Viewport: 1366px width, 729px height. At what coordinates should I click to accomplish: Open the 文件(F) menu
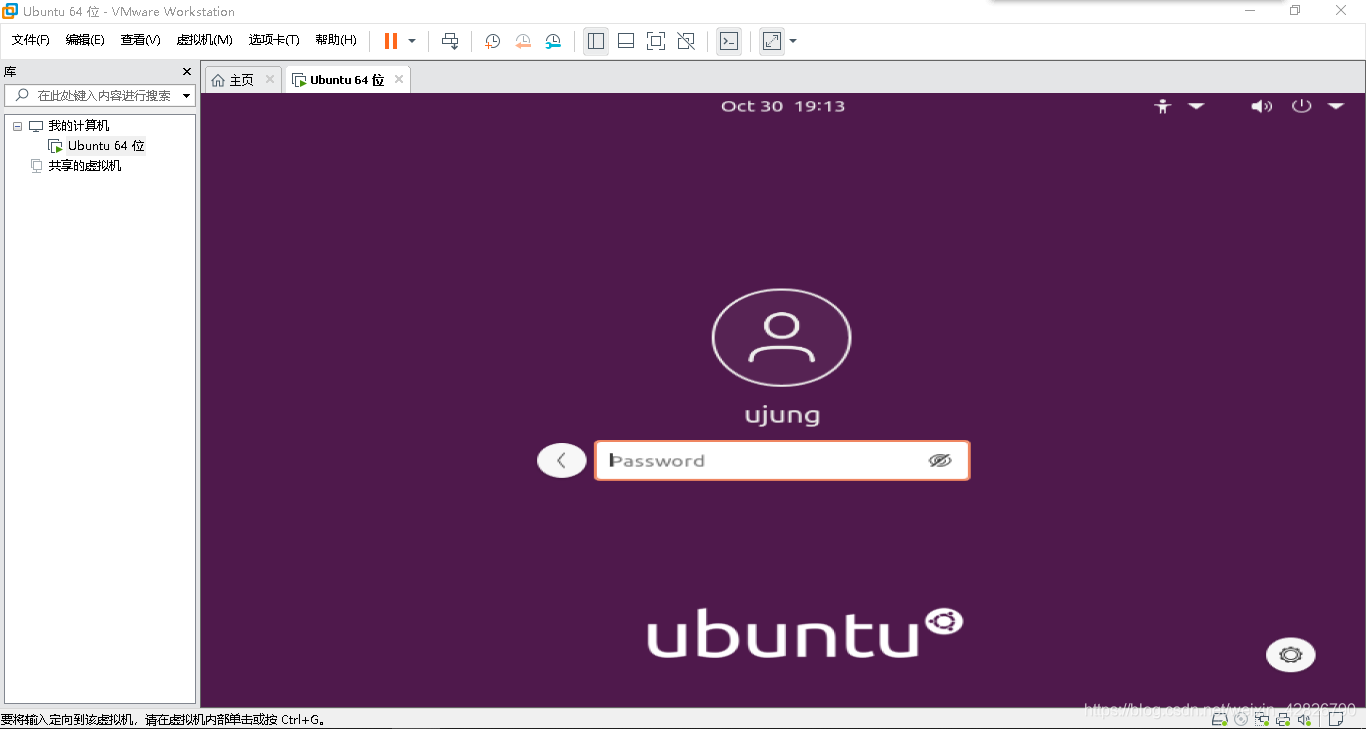click(x=30, y=40)
